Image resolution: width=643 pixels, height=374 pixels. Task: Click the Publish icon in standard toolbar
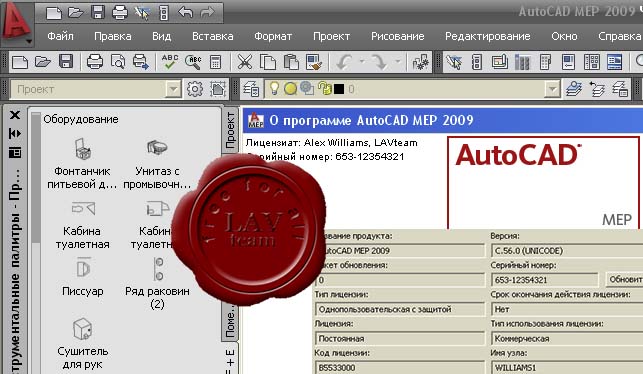[x=141, y=62]
